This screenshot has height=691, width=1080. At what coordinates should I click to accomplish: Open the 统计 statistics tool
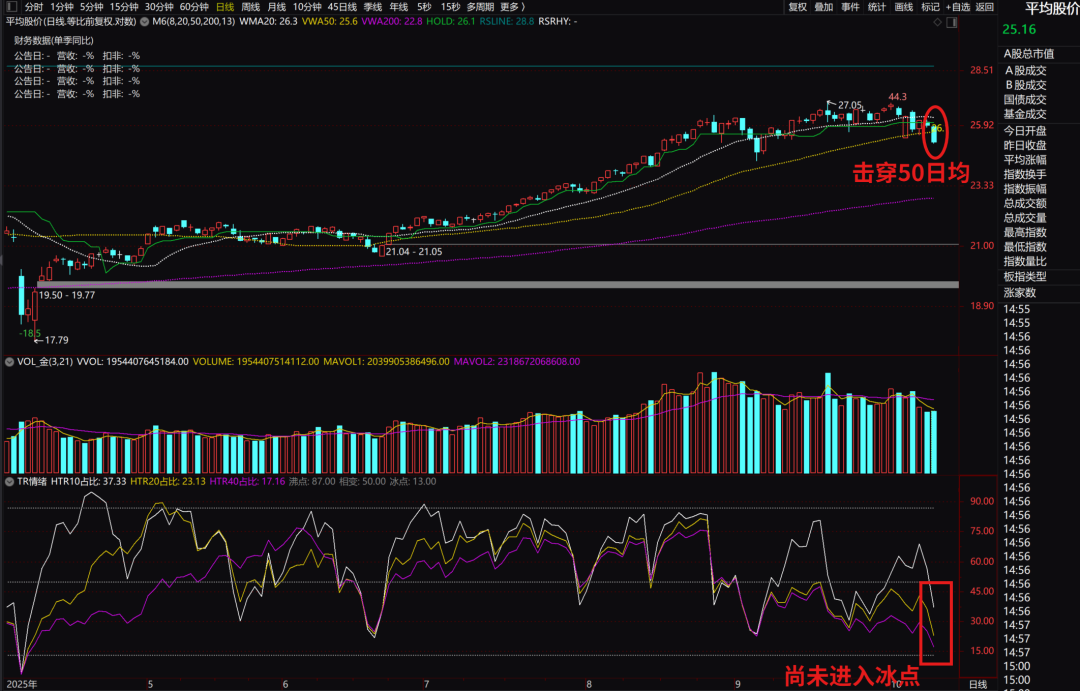point(877,7)
